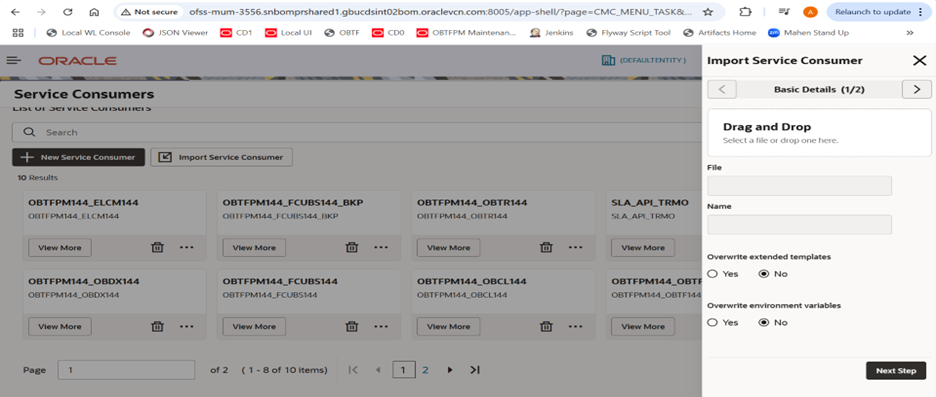Switch to page 2 of results
The image size is (936, 397).
point(426,370)
